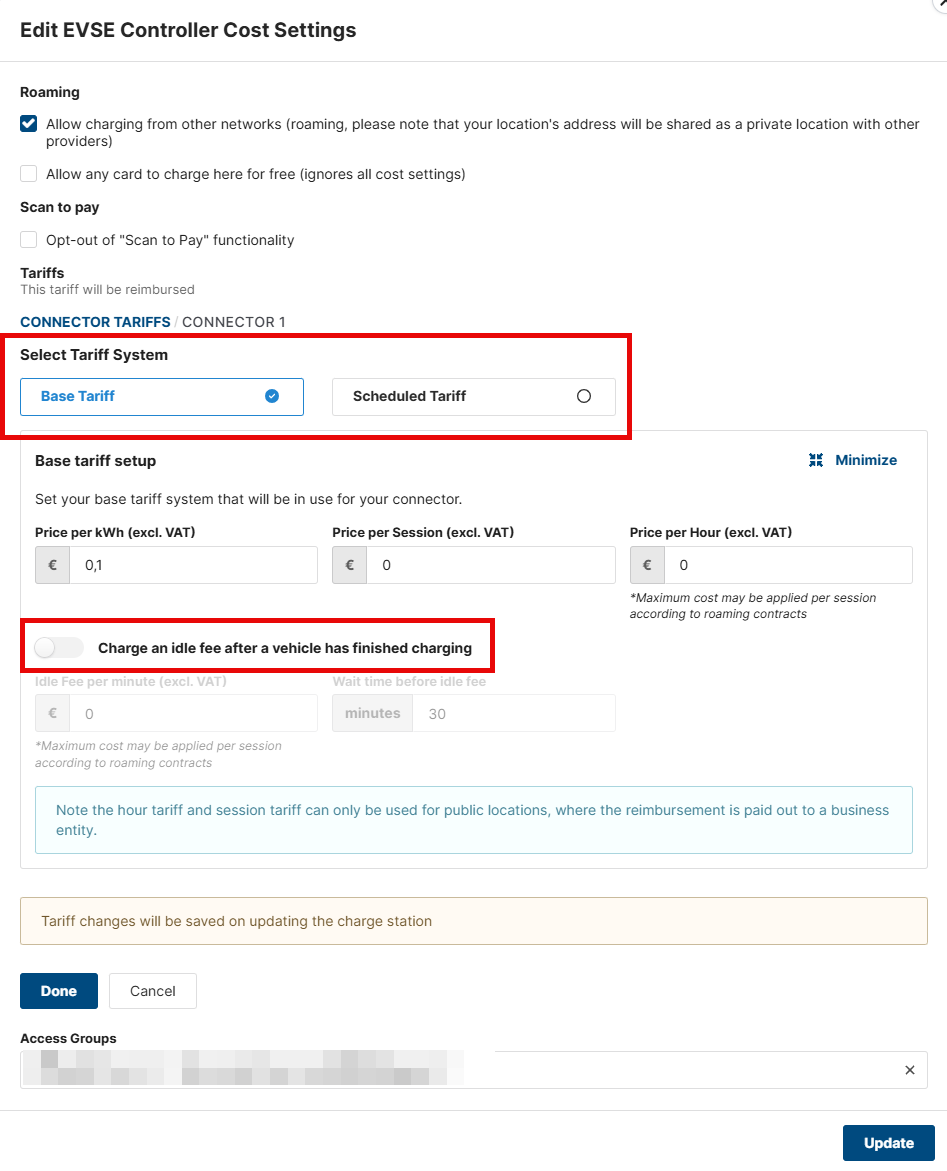Screen dimensions: 947x1171
Task: Uncheck Allow charging from other networks
Action: tap(29, 125)
